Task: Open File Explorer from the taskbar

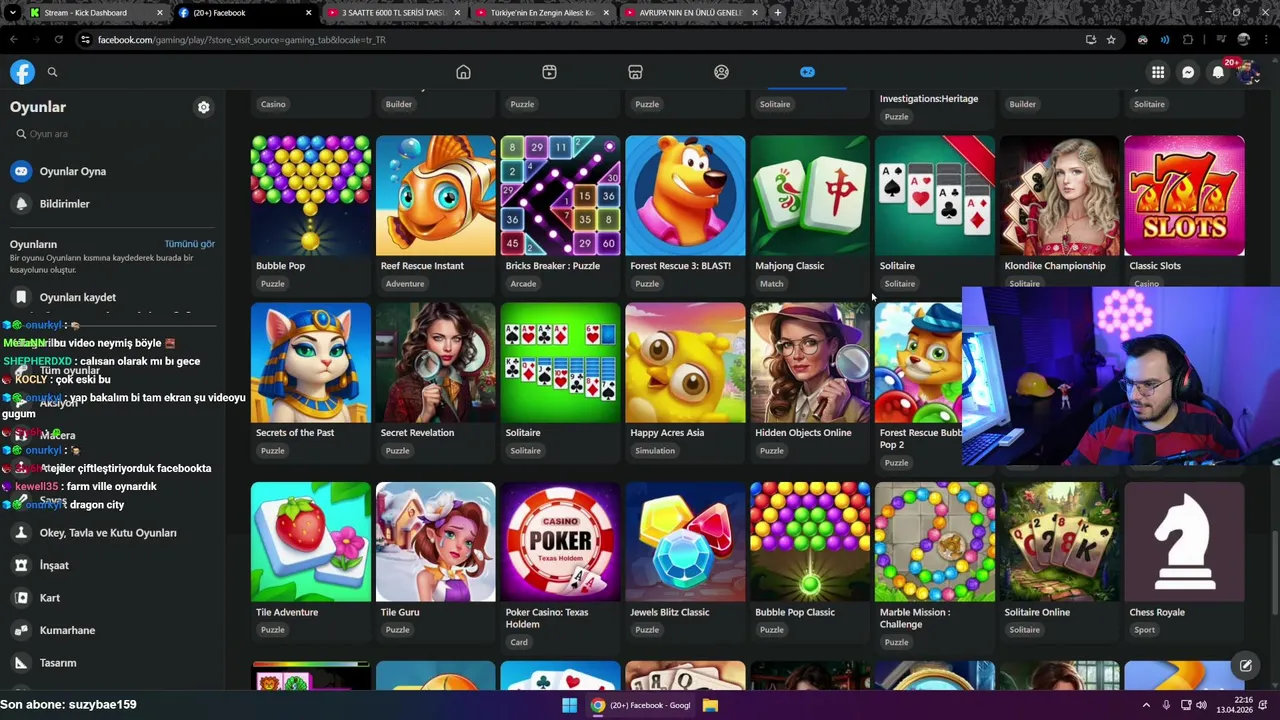Action: point(710,705)
